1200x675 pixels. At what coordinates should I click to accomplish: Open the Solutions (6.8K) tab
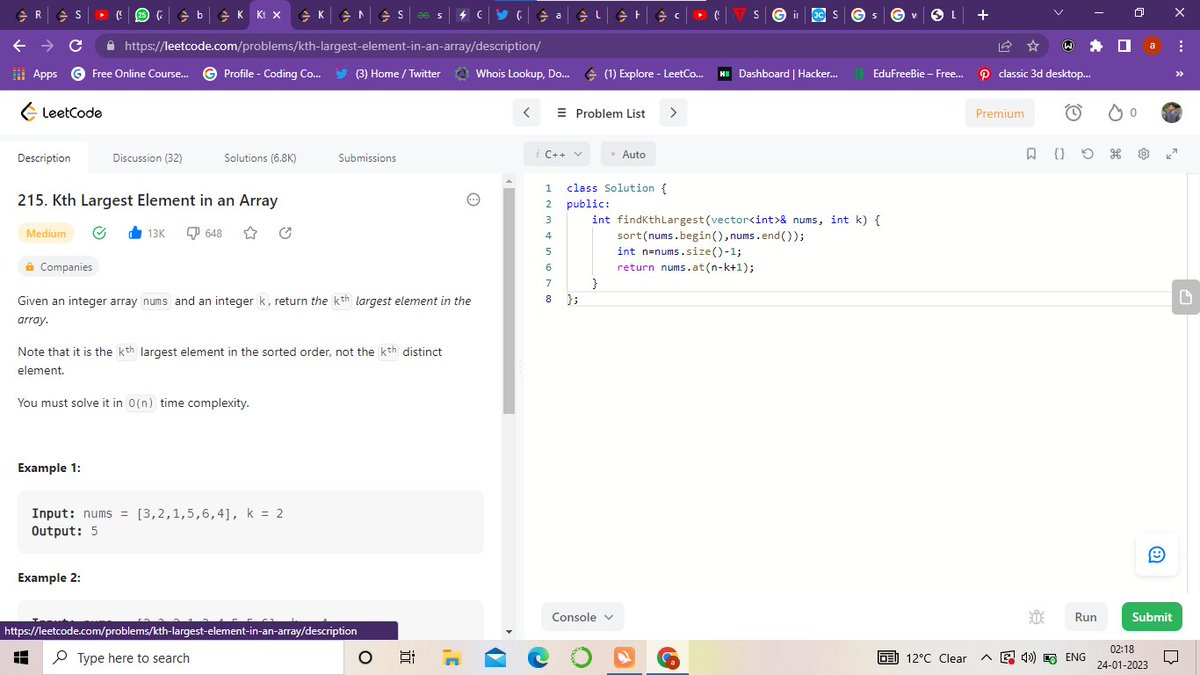260,158
